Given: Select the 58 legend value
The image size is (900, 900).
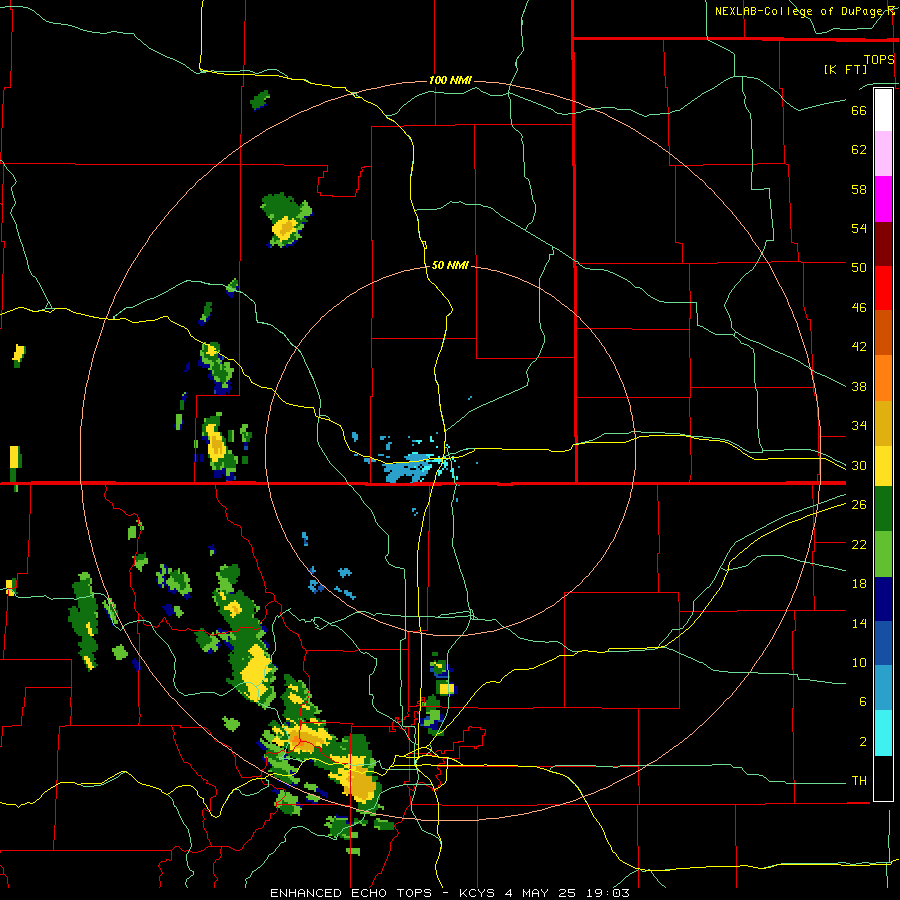Looking at the screenshot, I should click(x=859, y=189).
